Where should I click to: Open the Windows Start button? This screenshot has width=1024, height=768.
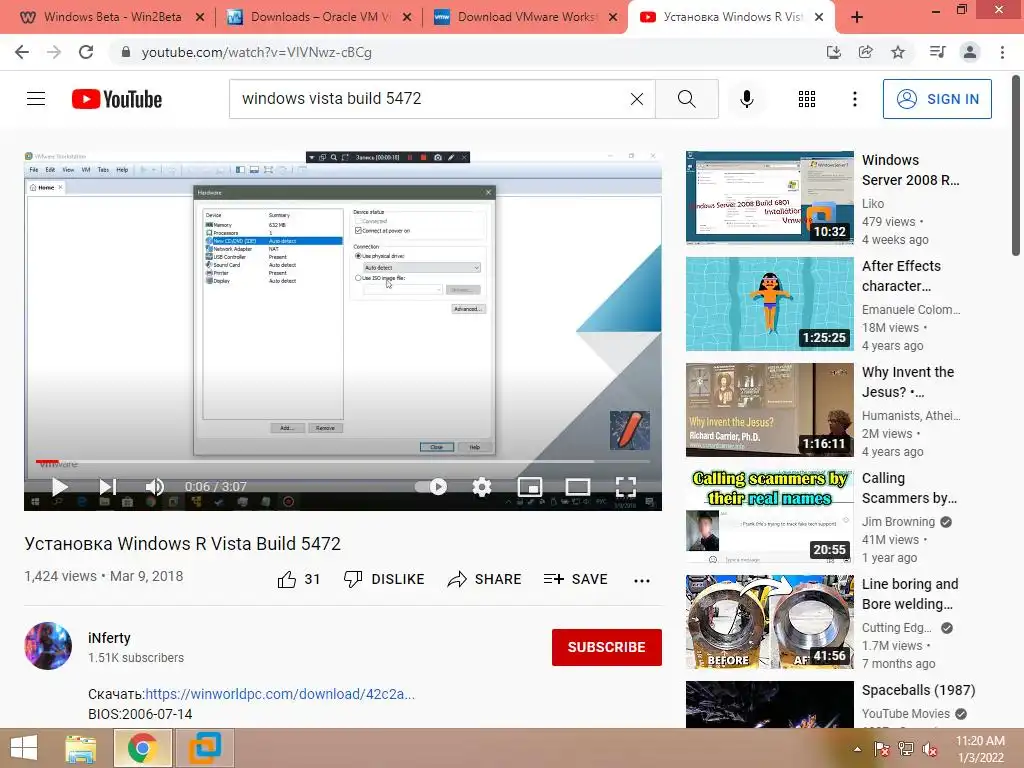point(24,748)
